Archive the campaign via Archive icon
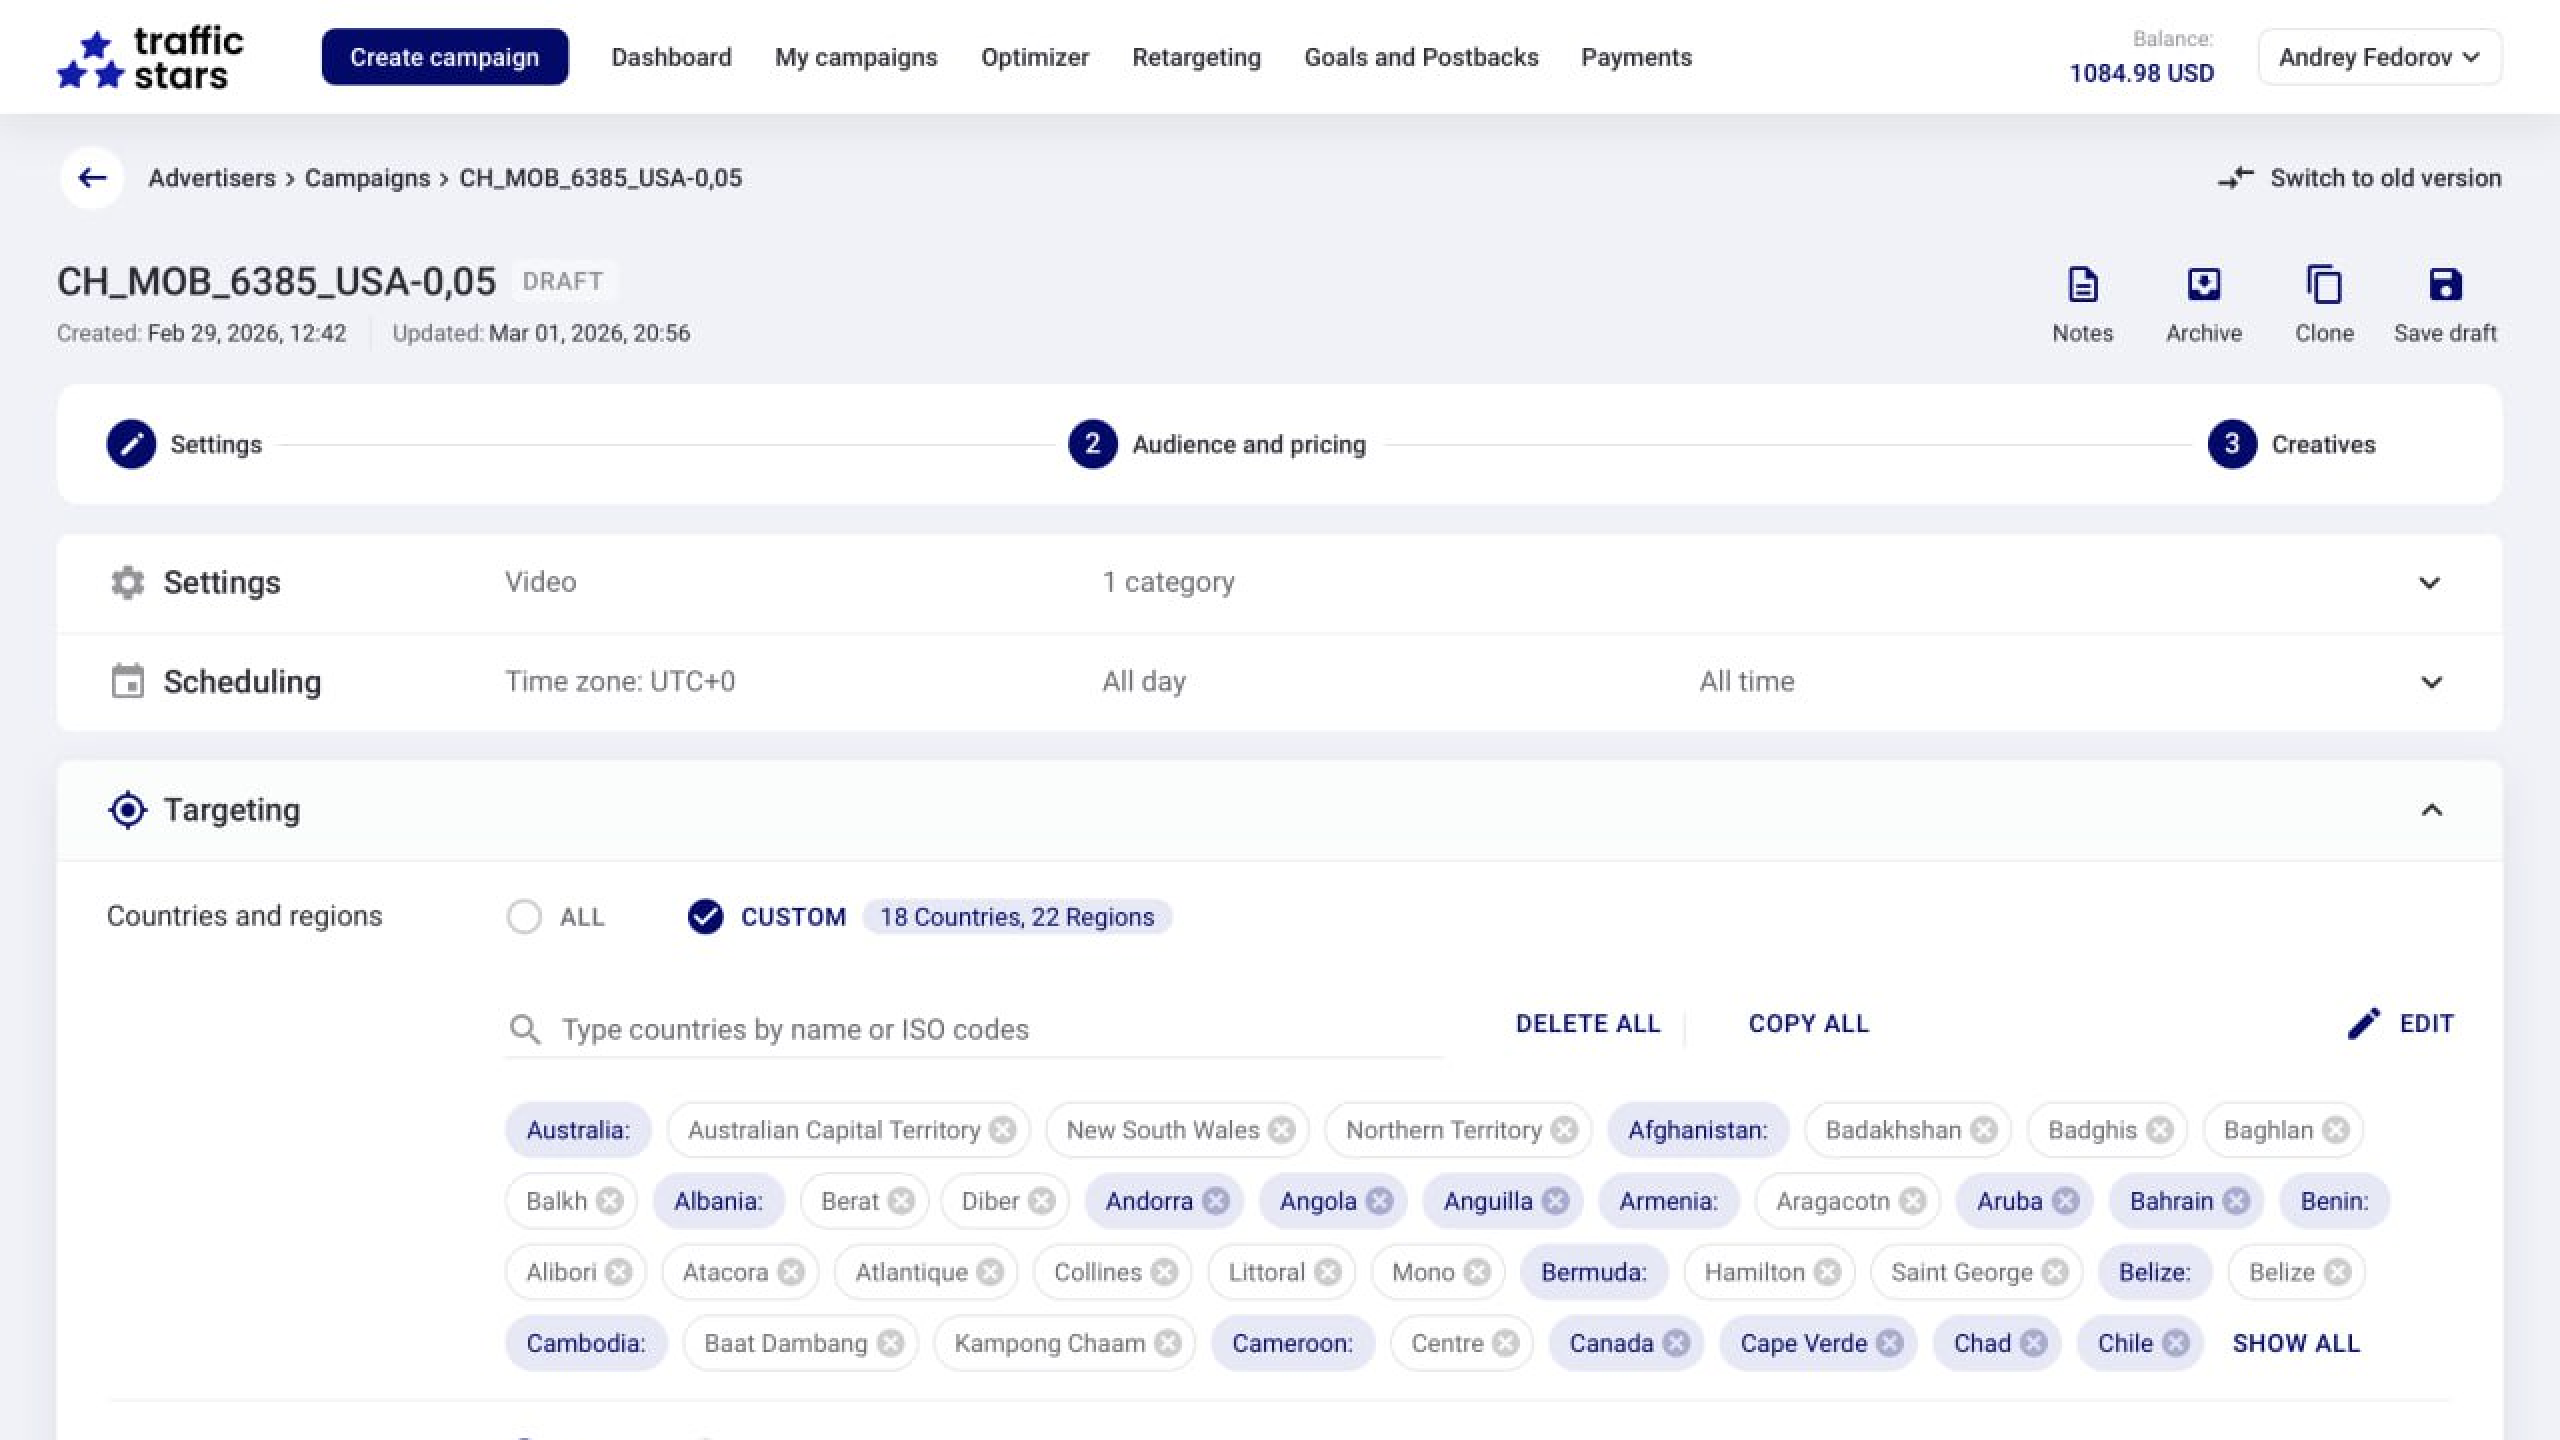 coord(2203,286)
